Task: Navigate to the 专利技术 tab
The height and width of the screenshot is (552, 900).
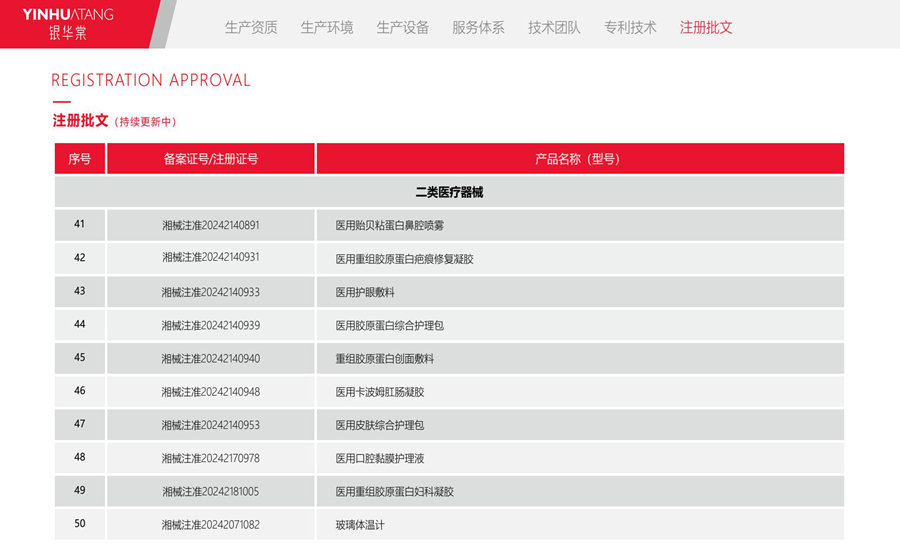Action: click(630, 28)
